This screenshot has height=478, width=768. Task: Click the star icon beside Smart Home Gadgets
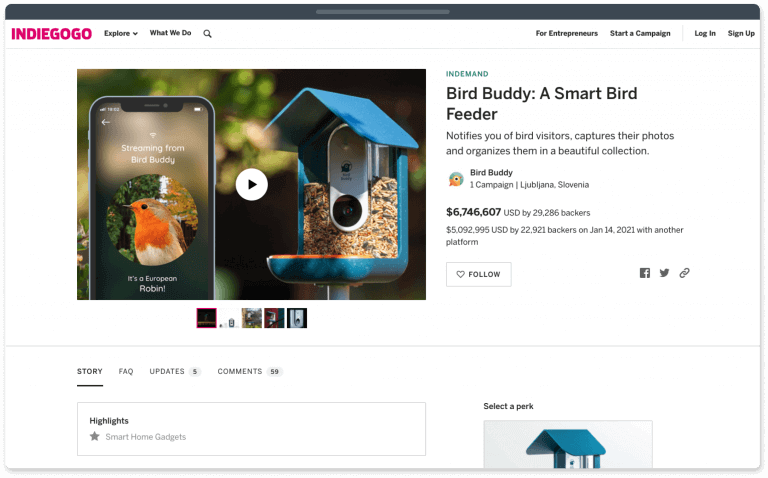(x=95, y=436)
